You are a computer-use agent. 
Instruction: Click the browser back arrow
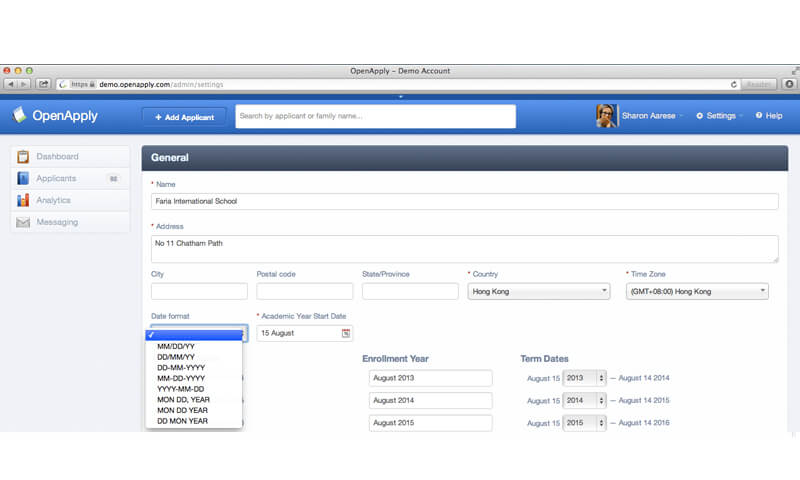tap(11, 84)
